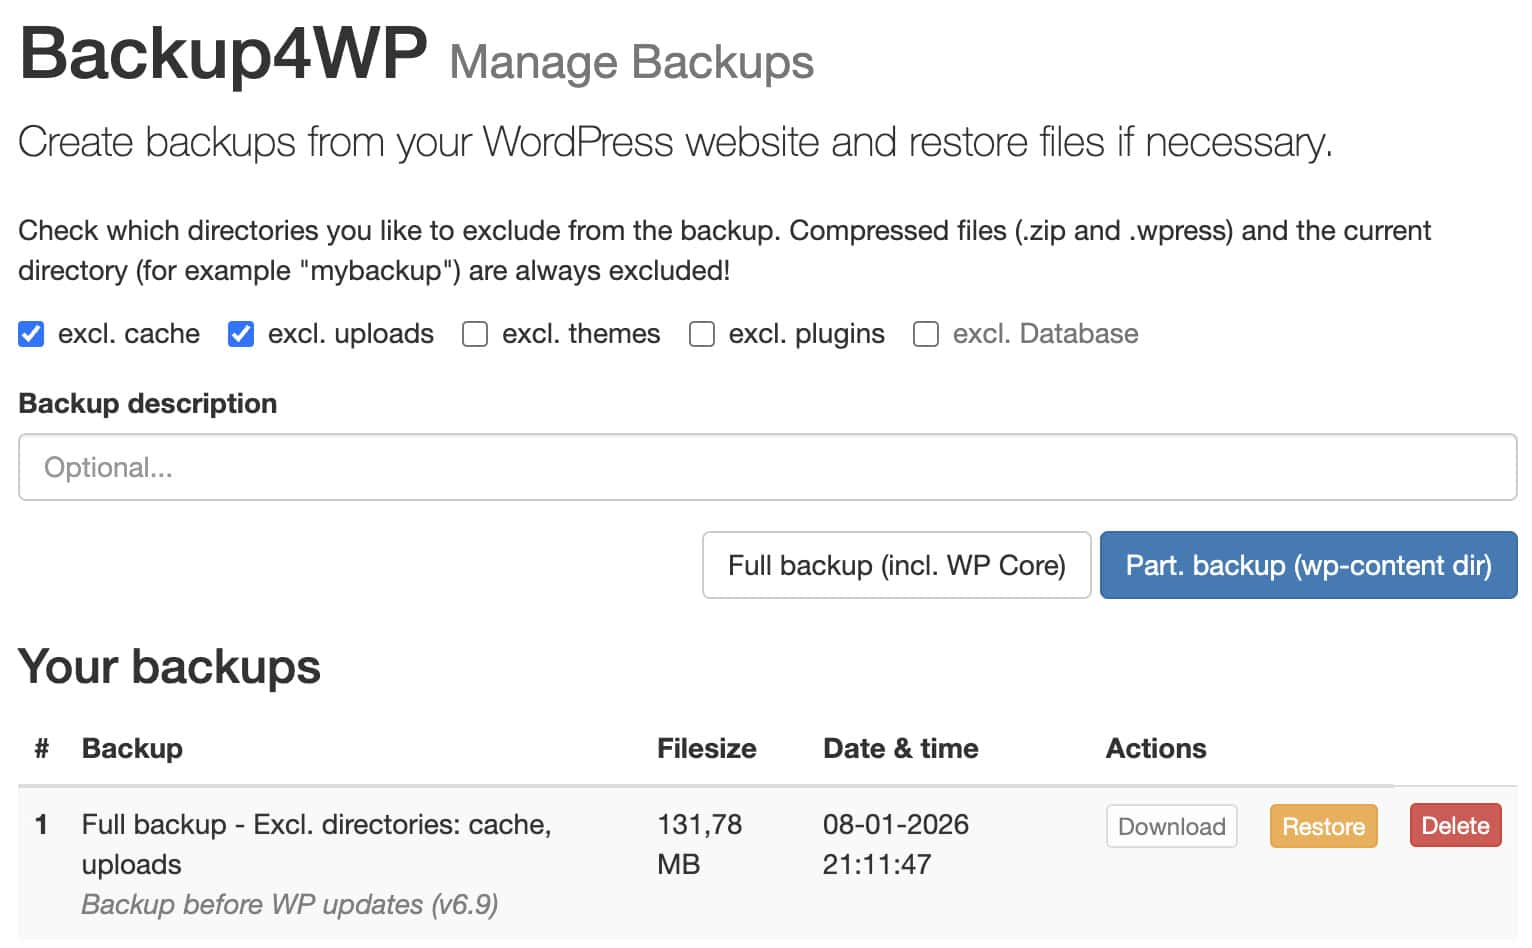Click the Backup column header
Screen dimensions: 1532x948
132,748
